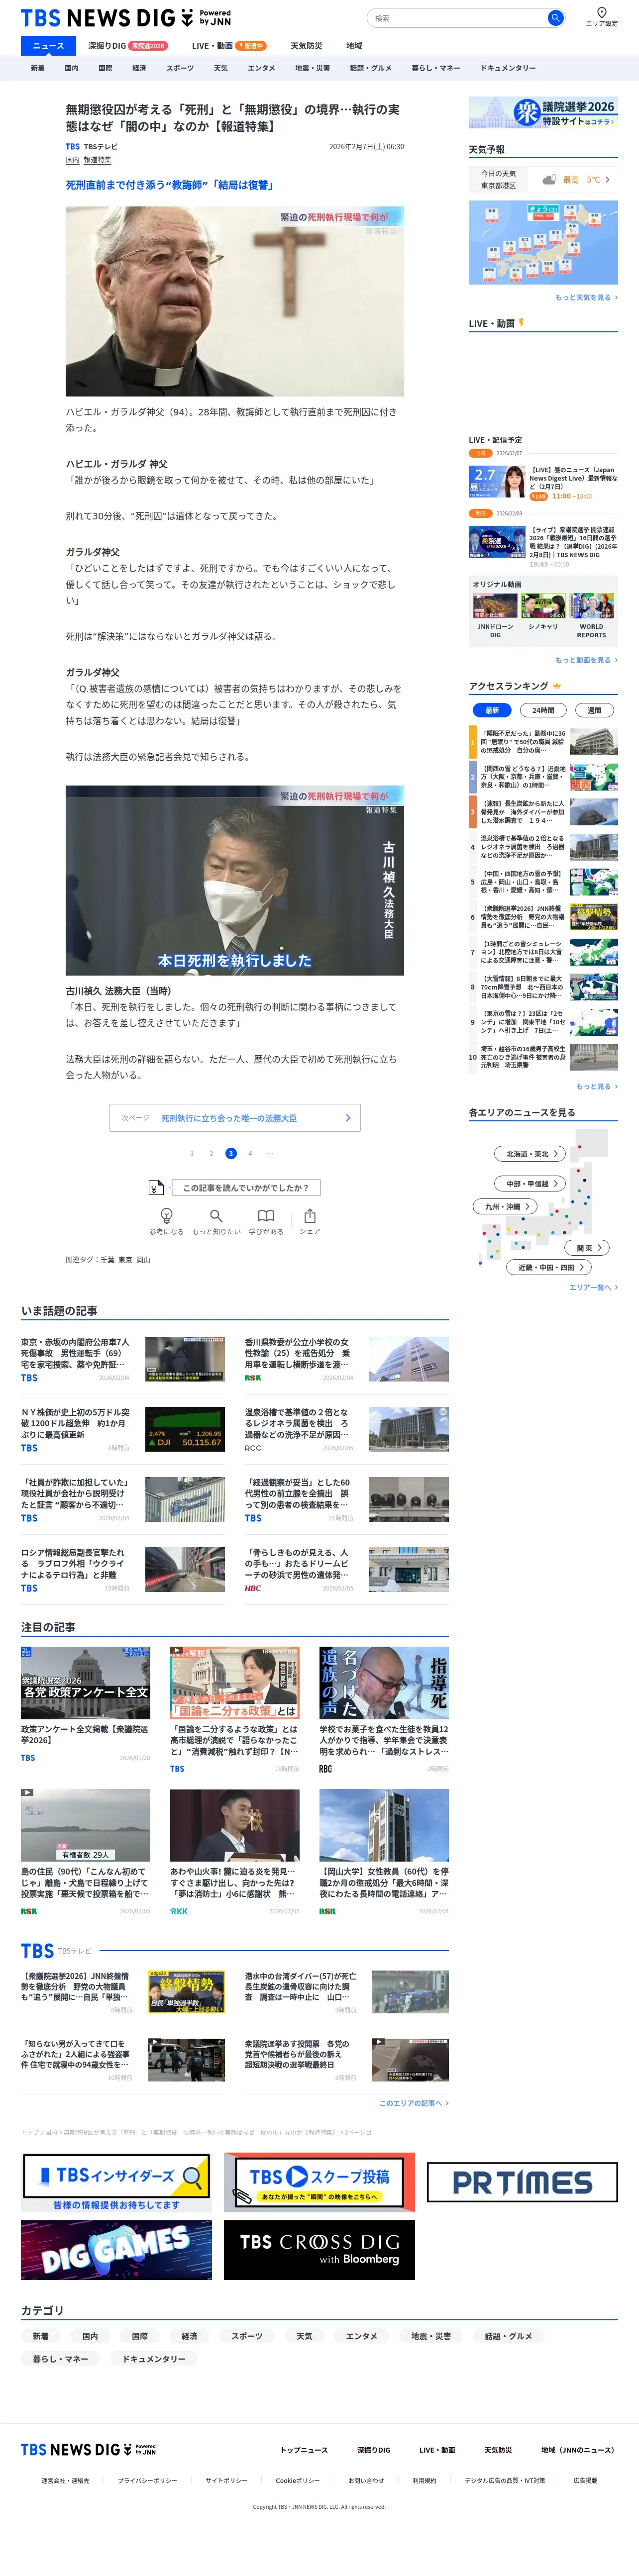Open エリア設定 location pin icon
Image resolution: width=639 pixels, height=2576 pixels.
[601, 13]
